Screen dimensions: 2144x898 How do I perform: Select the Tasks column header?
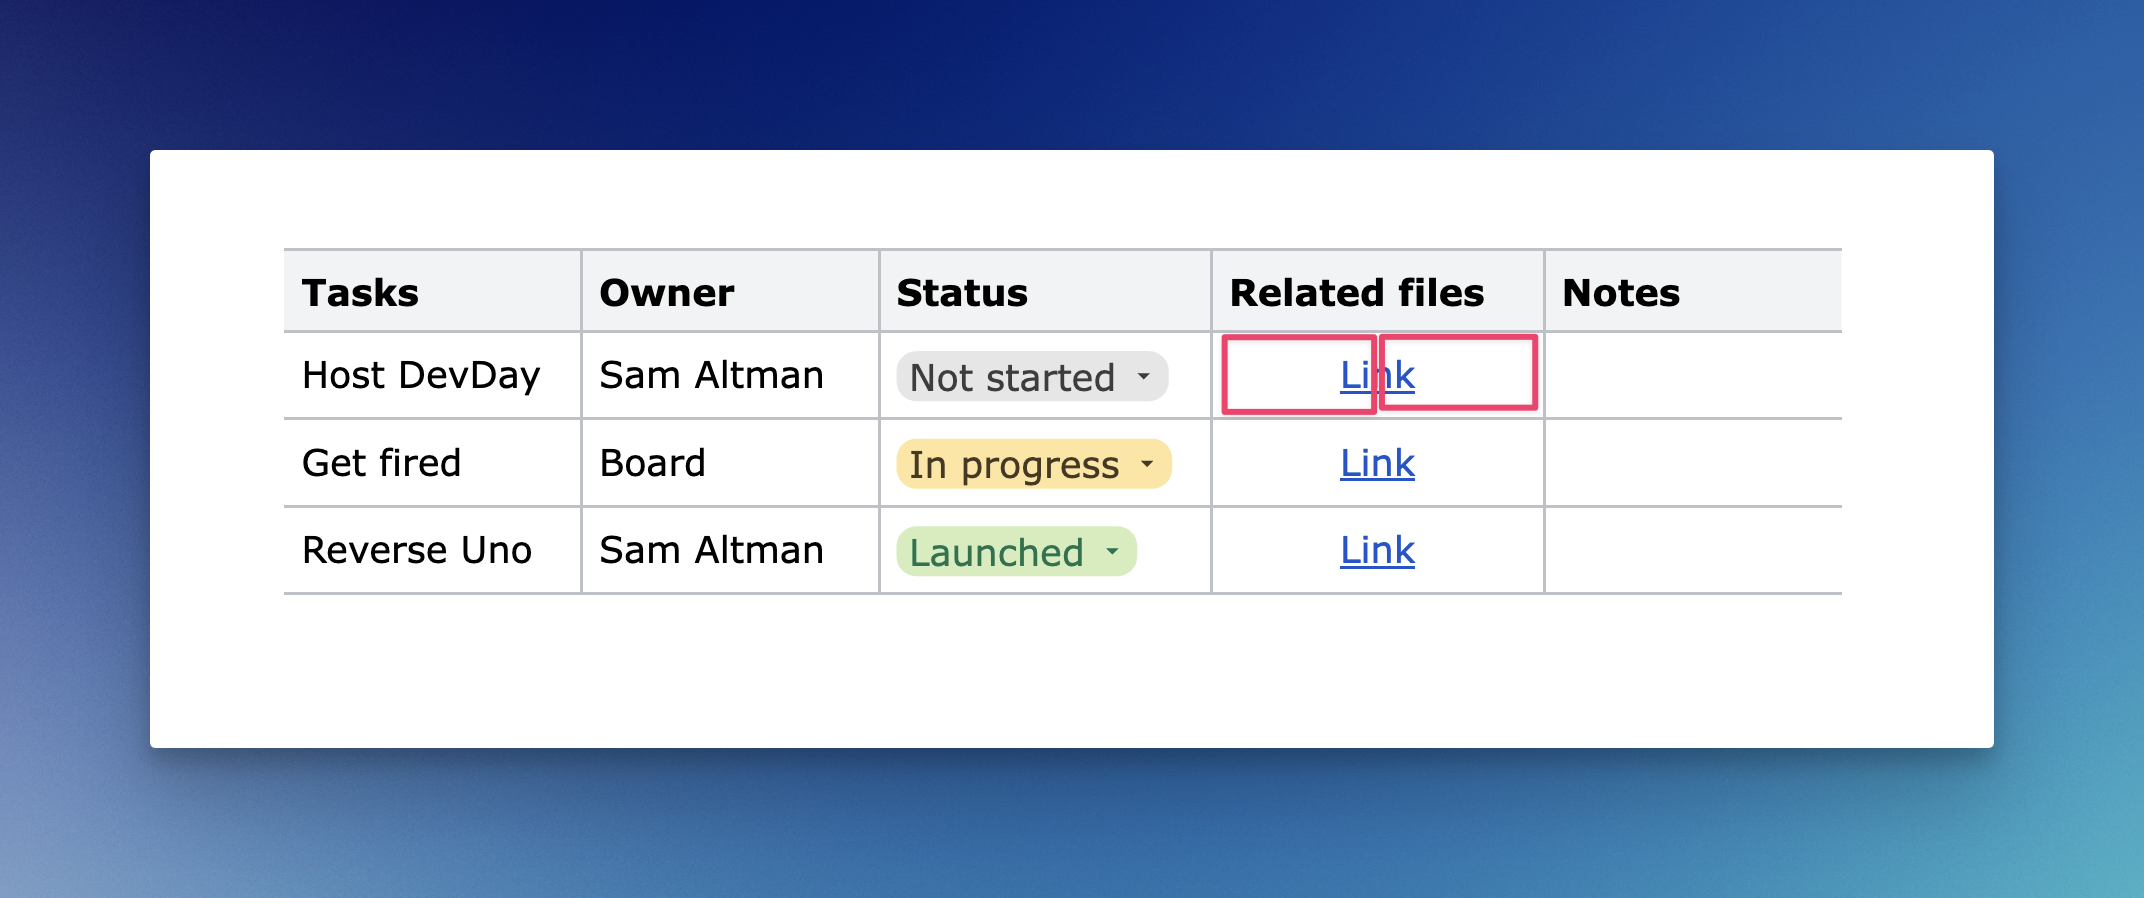point(432,292)
